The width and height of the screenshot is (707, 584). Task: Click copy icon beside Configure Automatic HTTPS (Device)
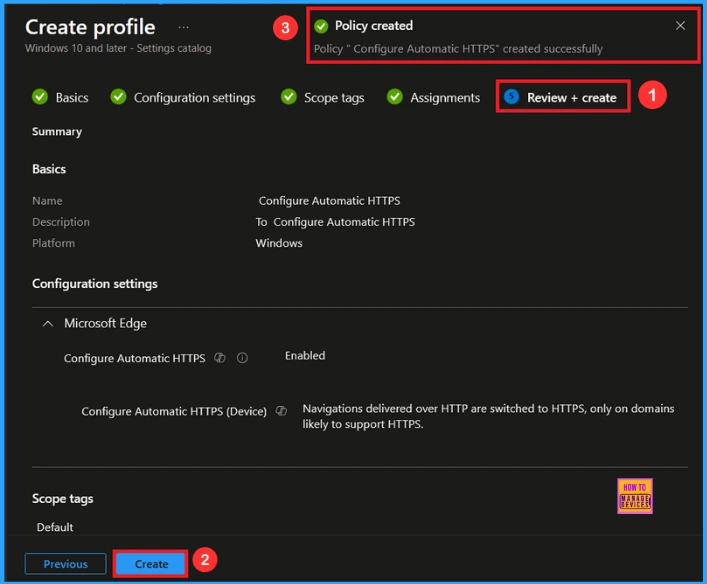click(x=281, y=411)
